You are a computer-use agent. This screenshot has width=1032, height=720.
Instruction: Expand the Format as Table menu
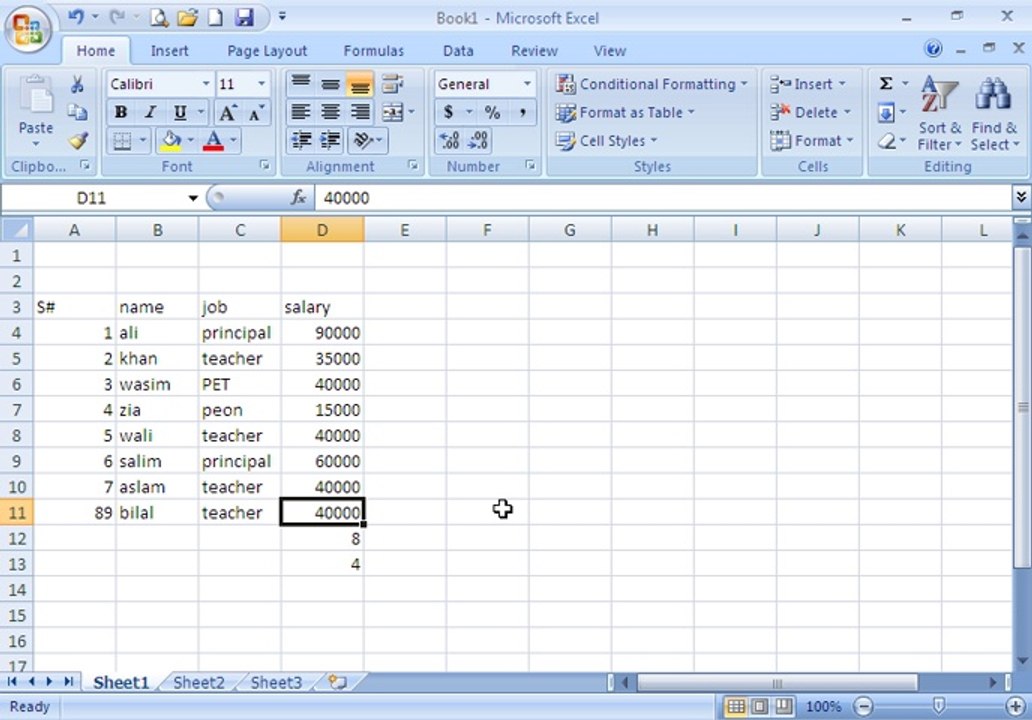625,113
